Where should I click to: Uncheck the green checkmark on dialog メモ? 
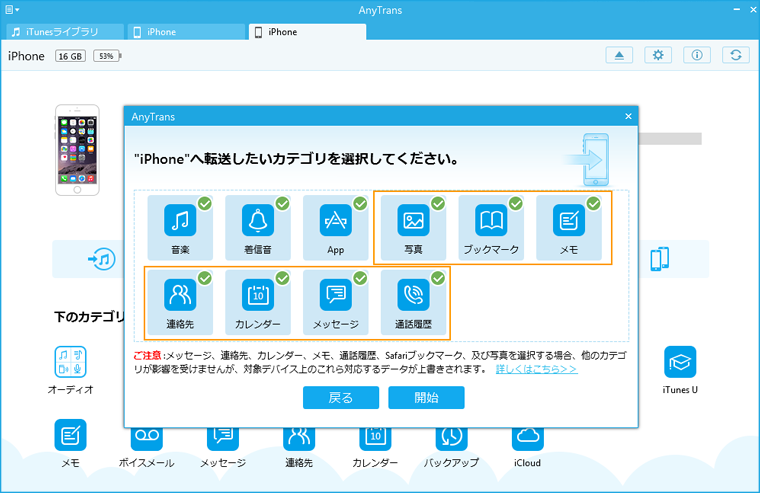tap(594, 204)
